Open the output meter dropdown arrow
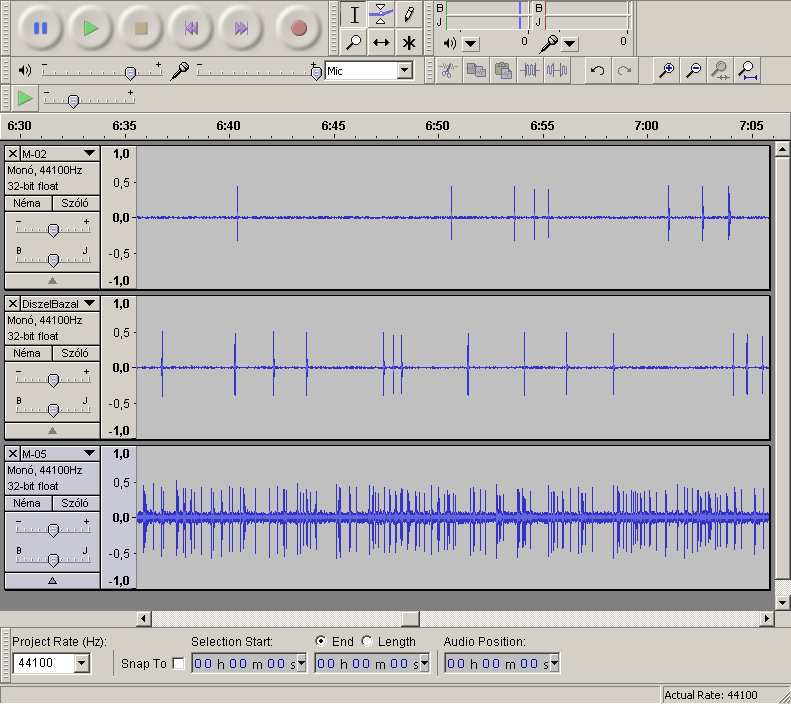 pos(471,44)
